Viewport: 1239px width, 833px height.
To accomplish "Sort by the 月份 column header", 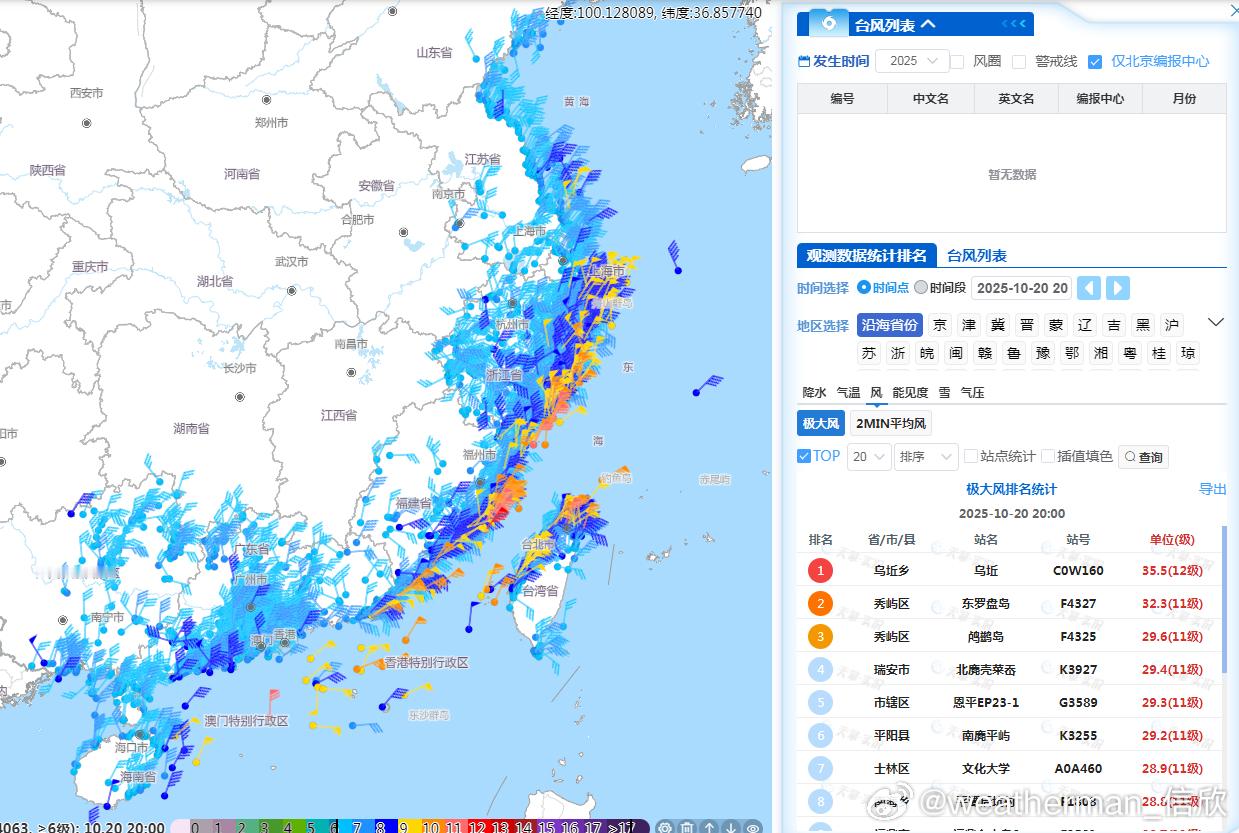I will [1184, 98].
